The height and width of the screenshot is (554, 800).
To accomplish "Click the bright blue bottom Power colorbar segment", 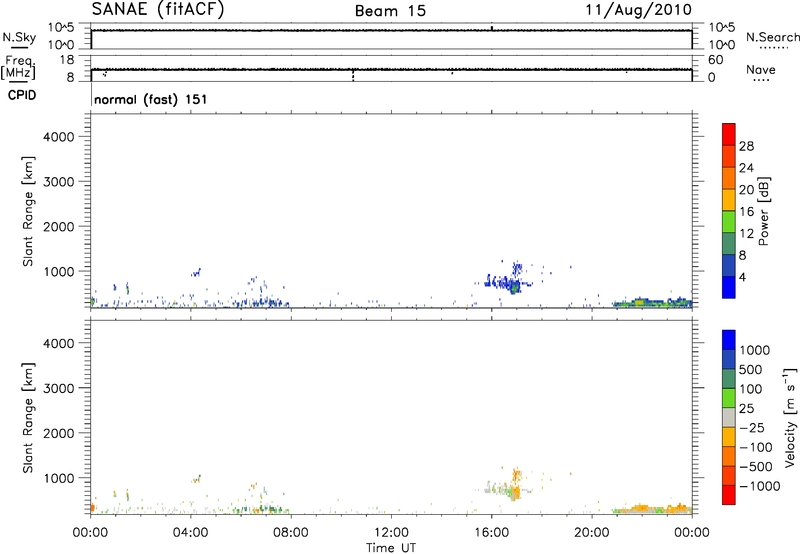I will click(729, 287).
